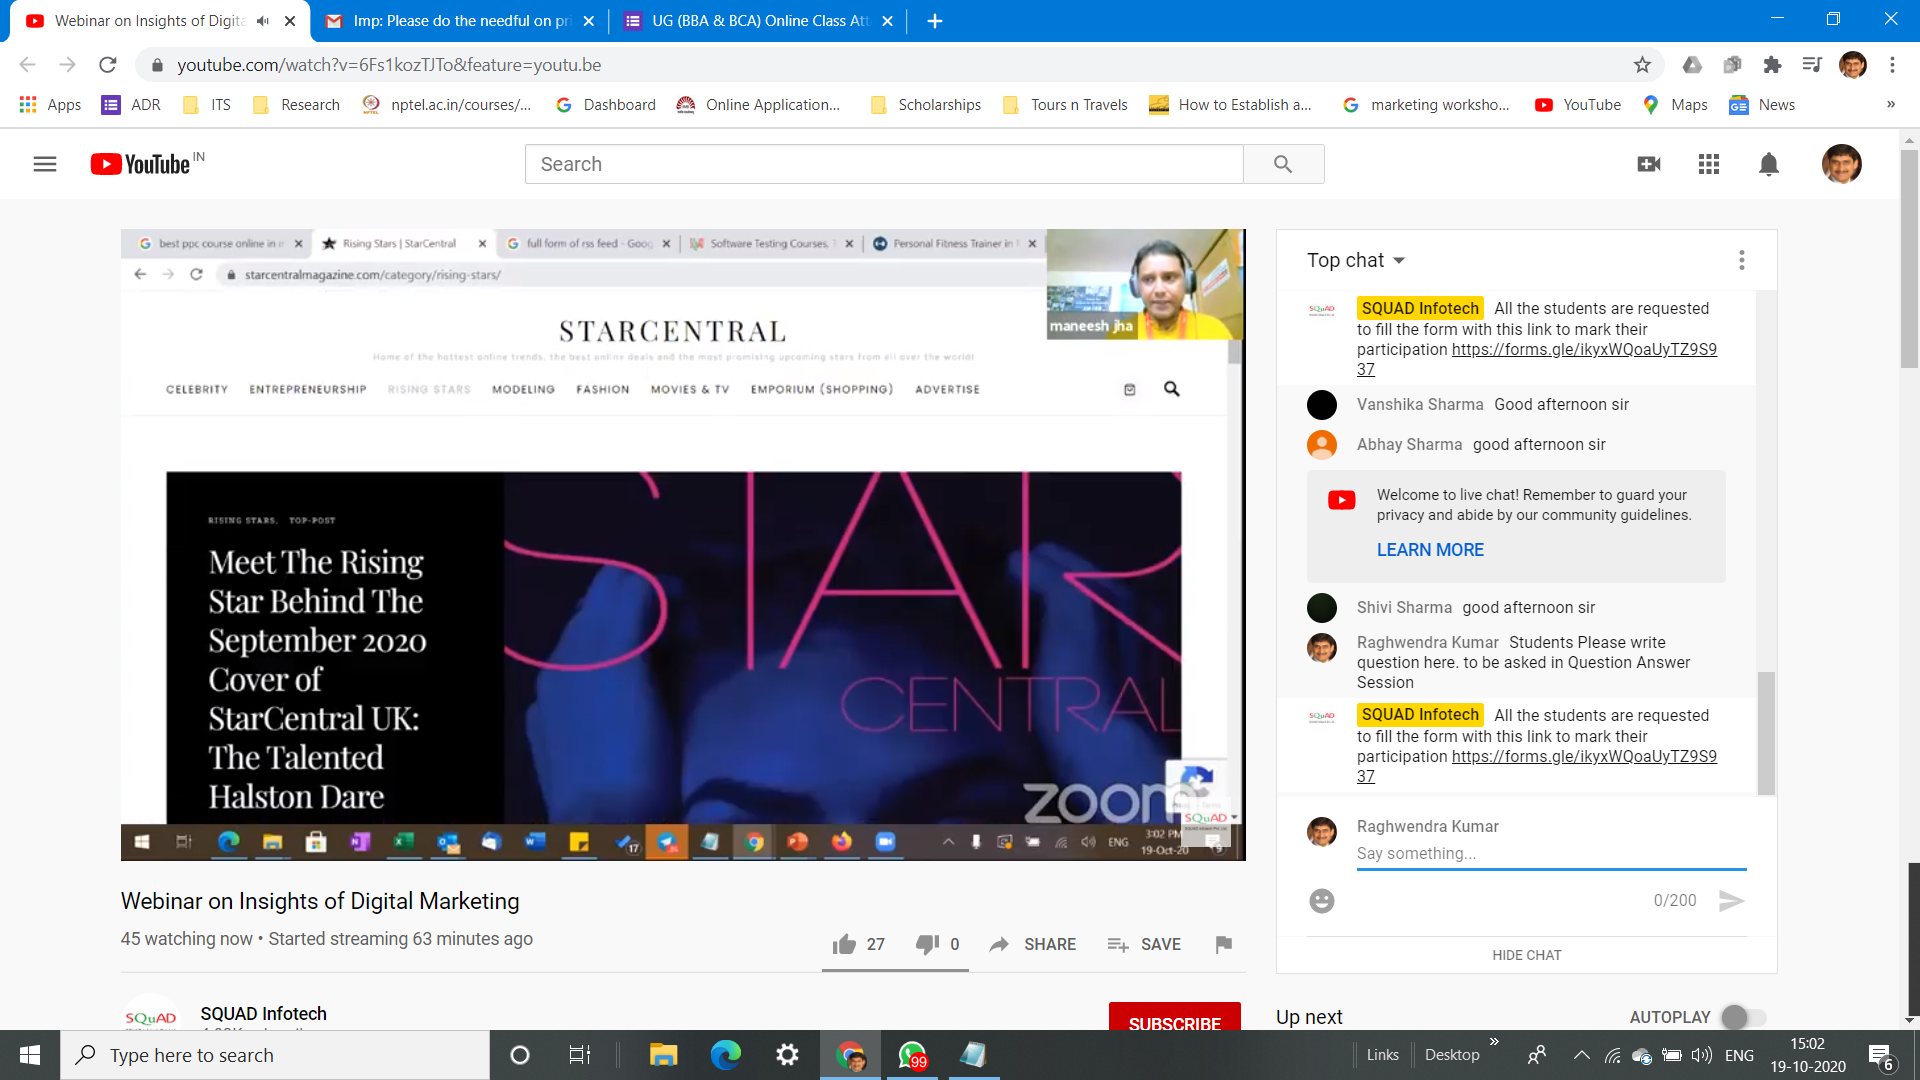1920x1080 pixels.
Task: Open the YouTube guide hamburger menu
Action: 45,164
